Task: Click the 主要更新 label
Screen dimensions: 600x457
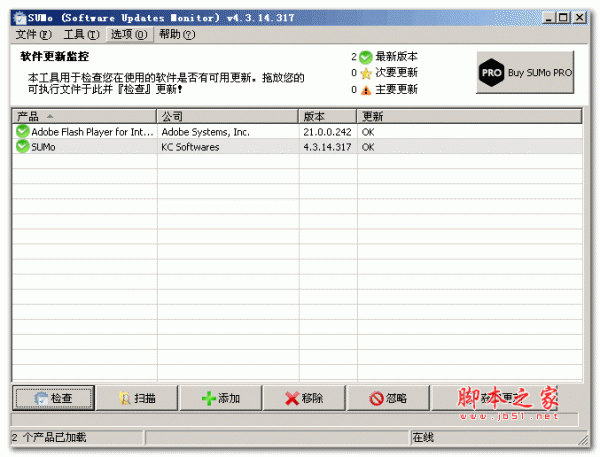Action: click(x=396, y=89)
